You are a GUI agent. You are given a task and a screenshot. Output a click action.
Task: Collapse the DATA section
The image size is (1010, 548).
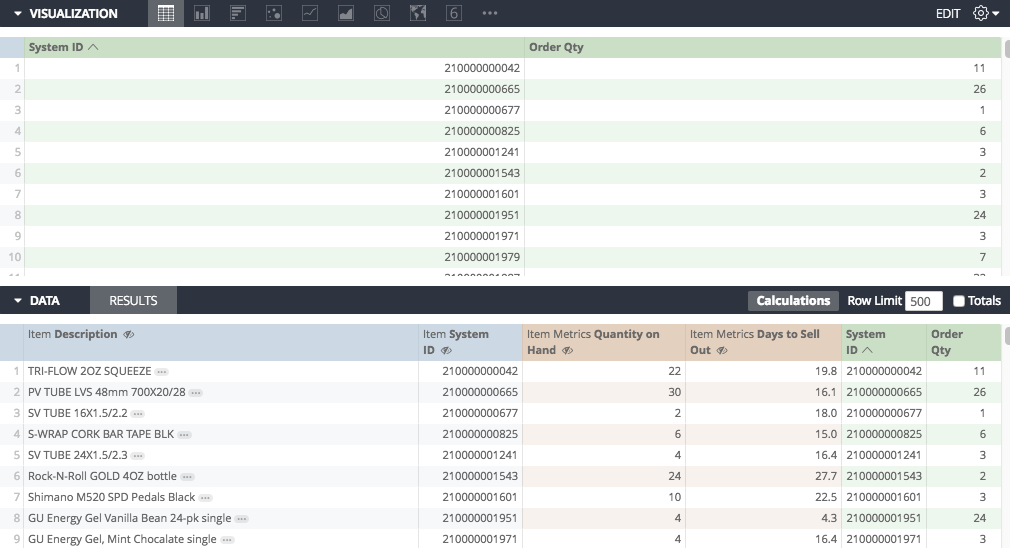tap(17, 301)
